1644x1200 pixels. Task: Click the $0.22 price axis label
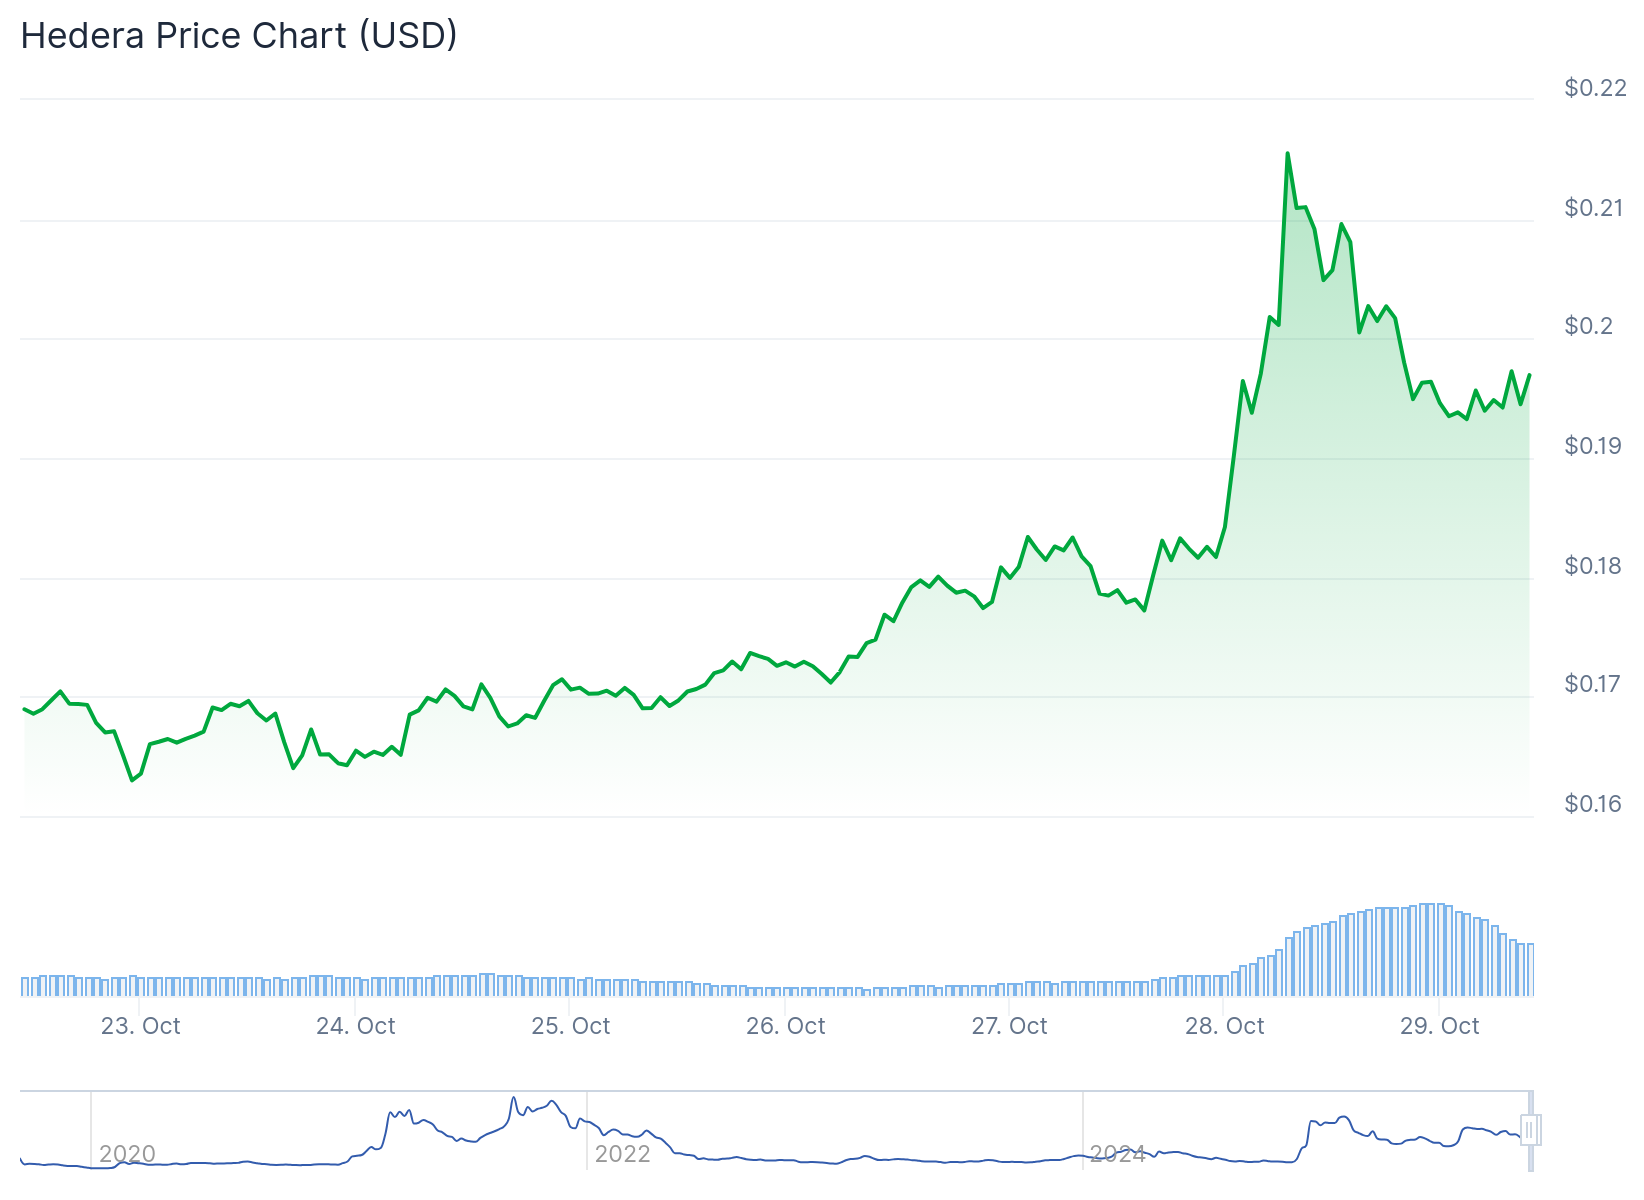(1595, 88)
